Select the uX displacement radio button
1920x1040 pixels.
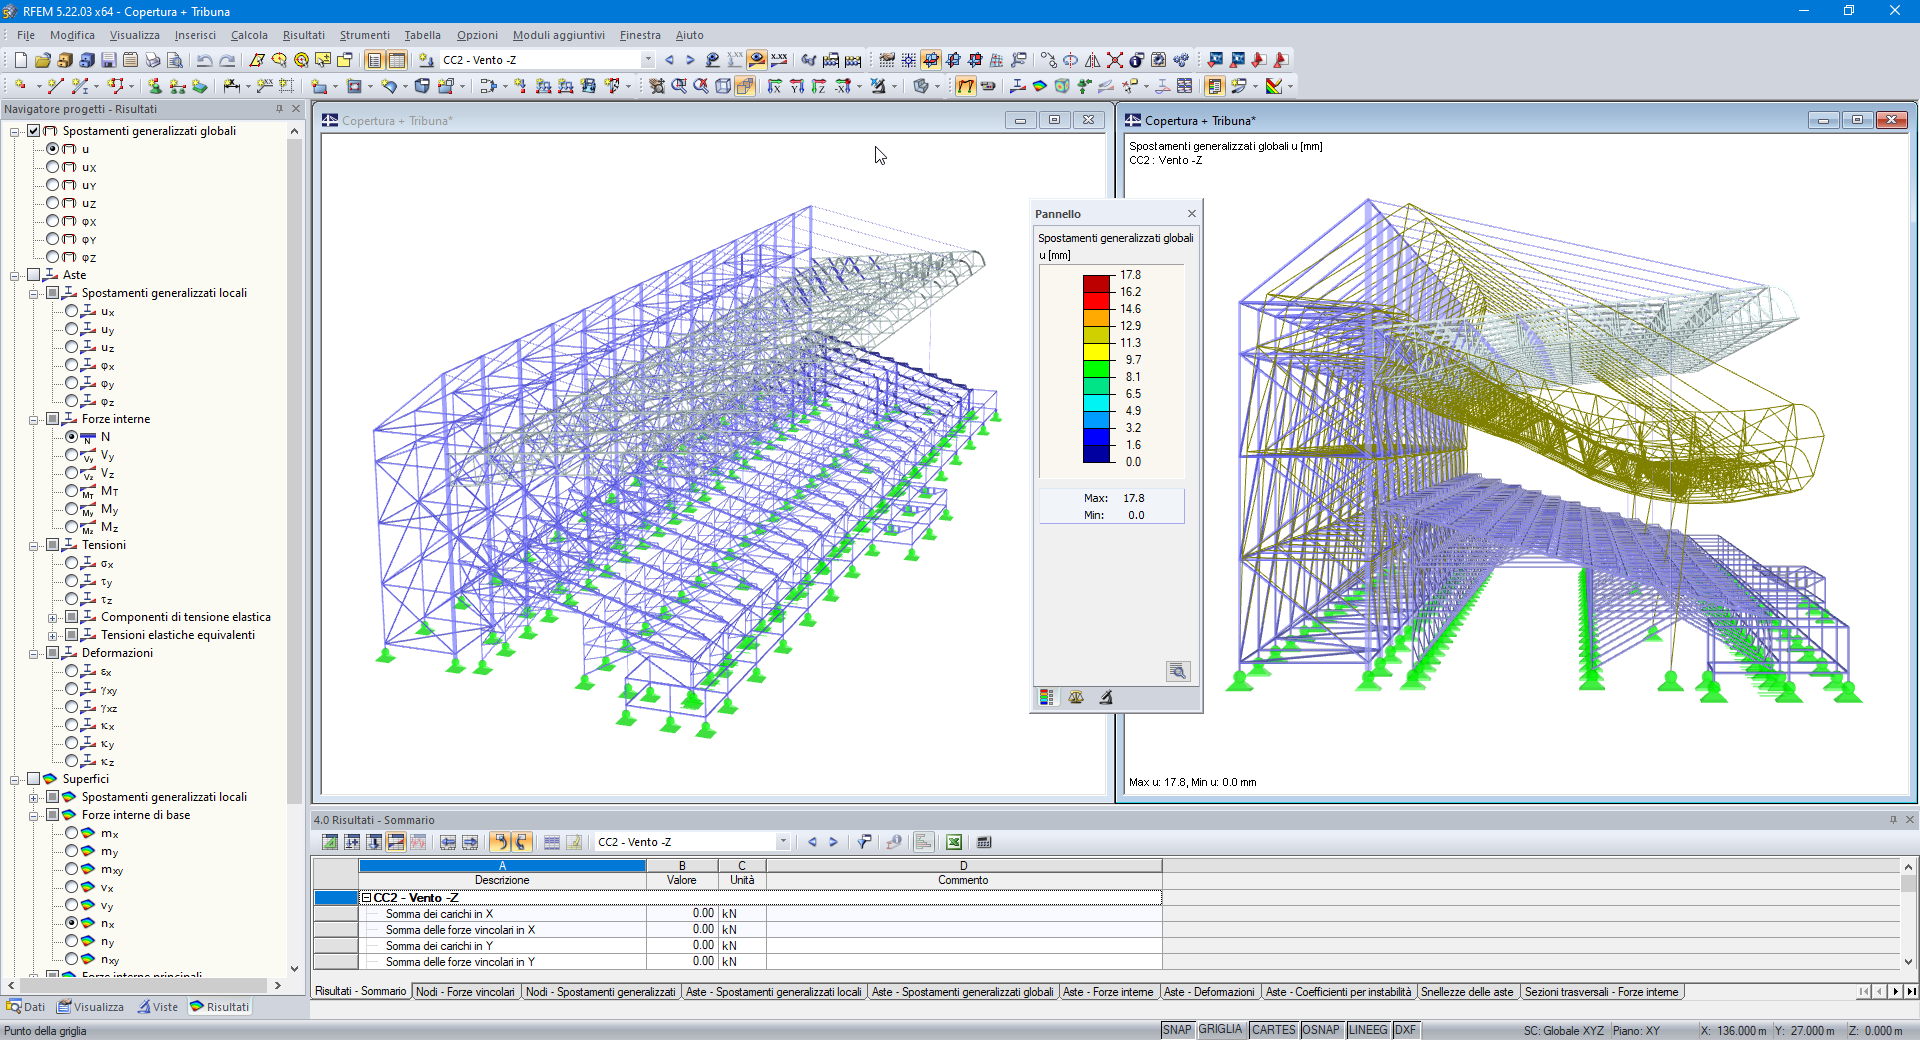[53, 167]
